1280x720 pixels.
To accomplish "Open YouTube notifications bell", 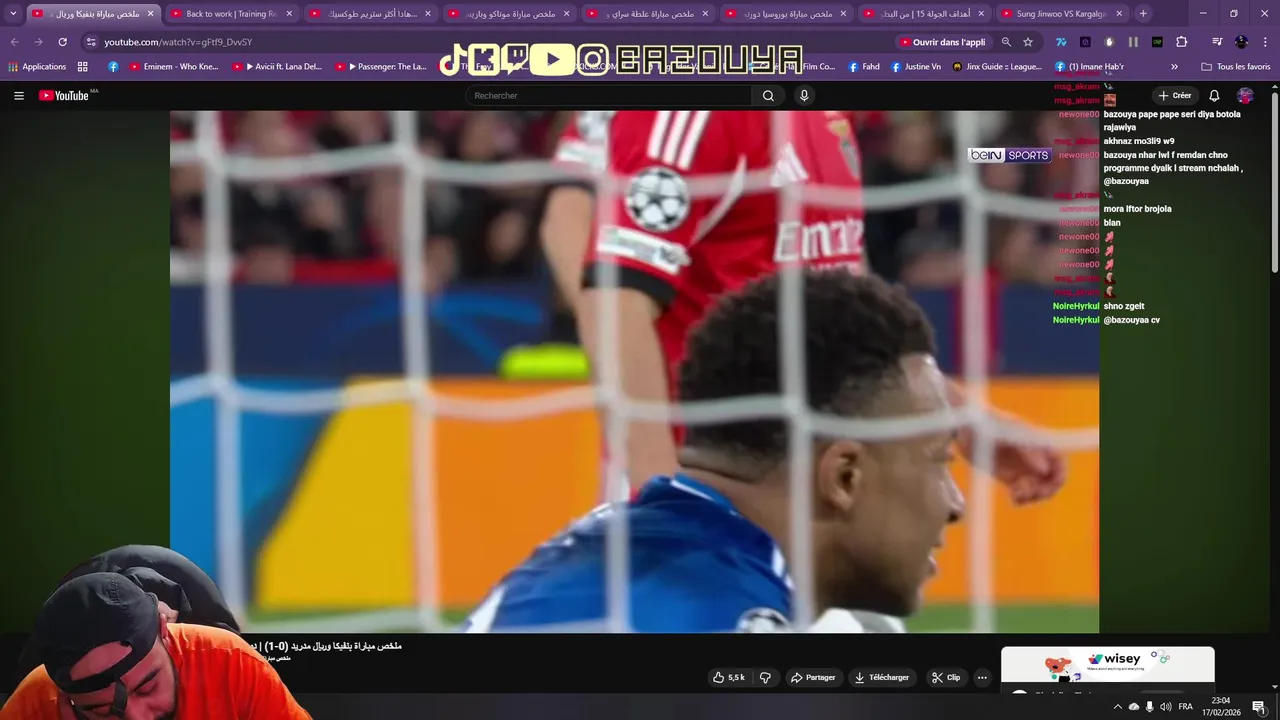I will pyautogui.click(x=1214, y=96).
